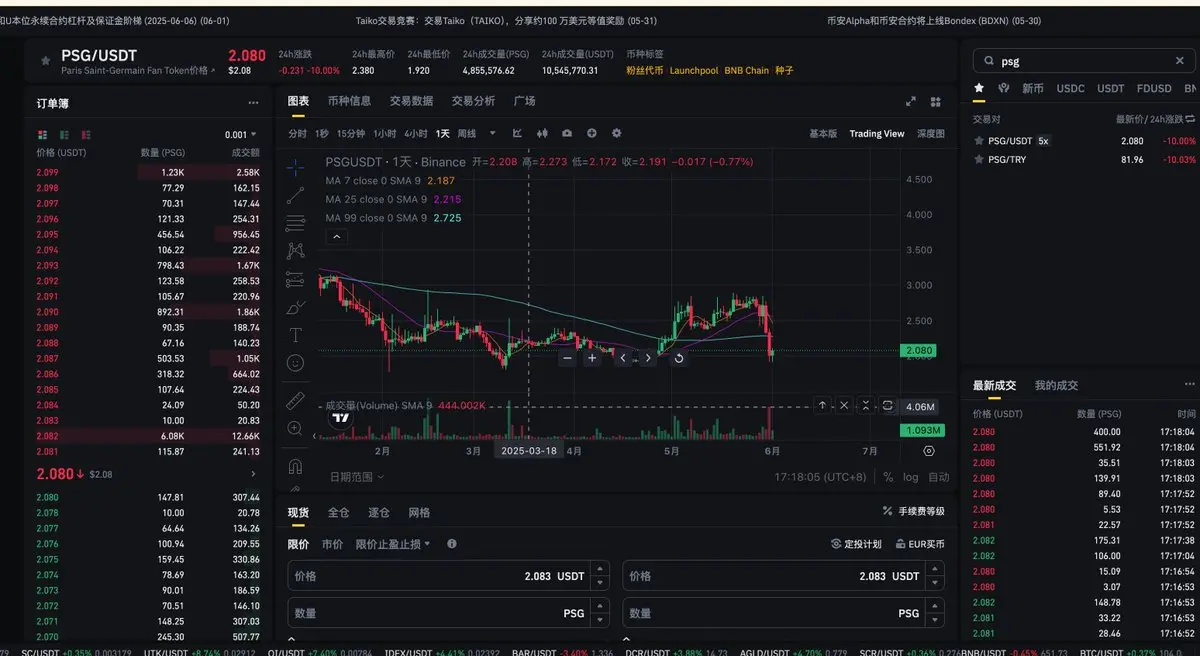Viewport: 1200px width, 656px height.
Task: Select the 1天 interval
Action: pos(442,134)
